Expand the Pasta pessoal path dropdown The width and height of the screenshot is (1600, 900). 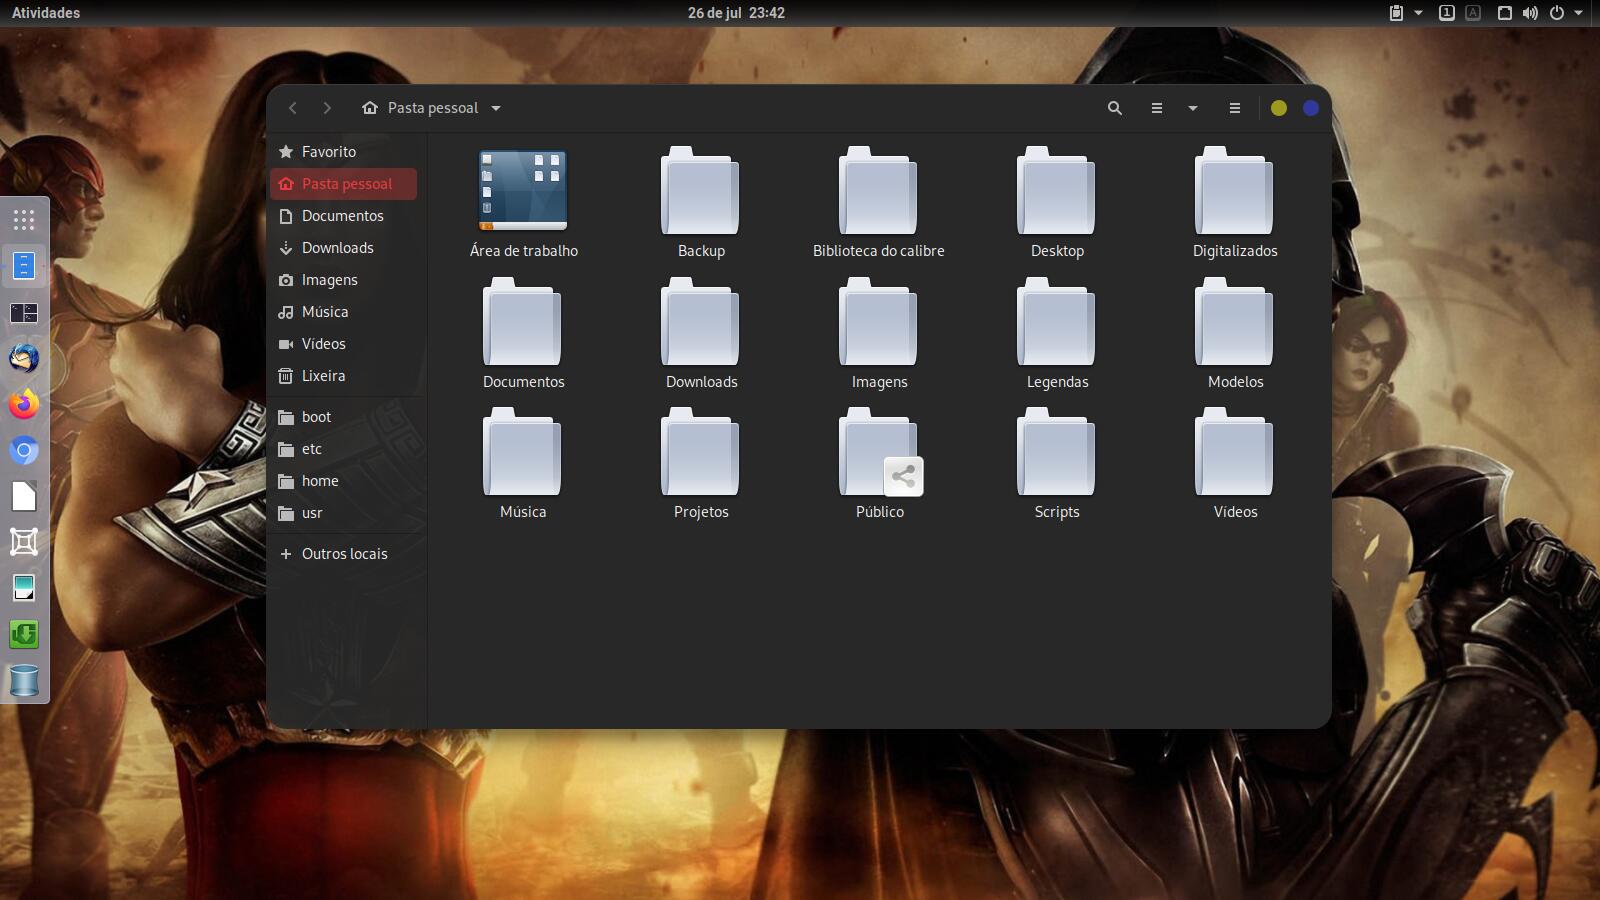tap(496, 108)
